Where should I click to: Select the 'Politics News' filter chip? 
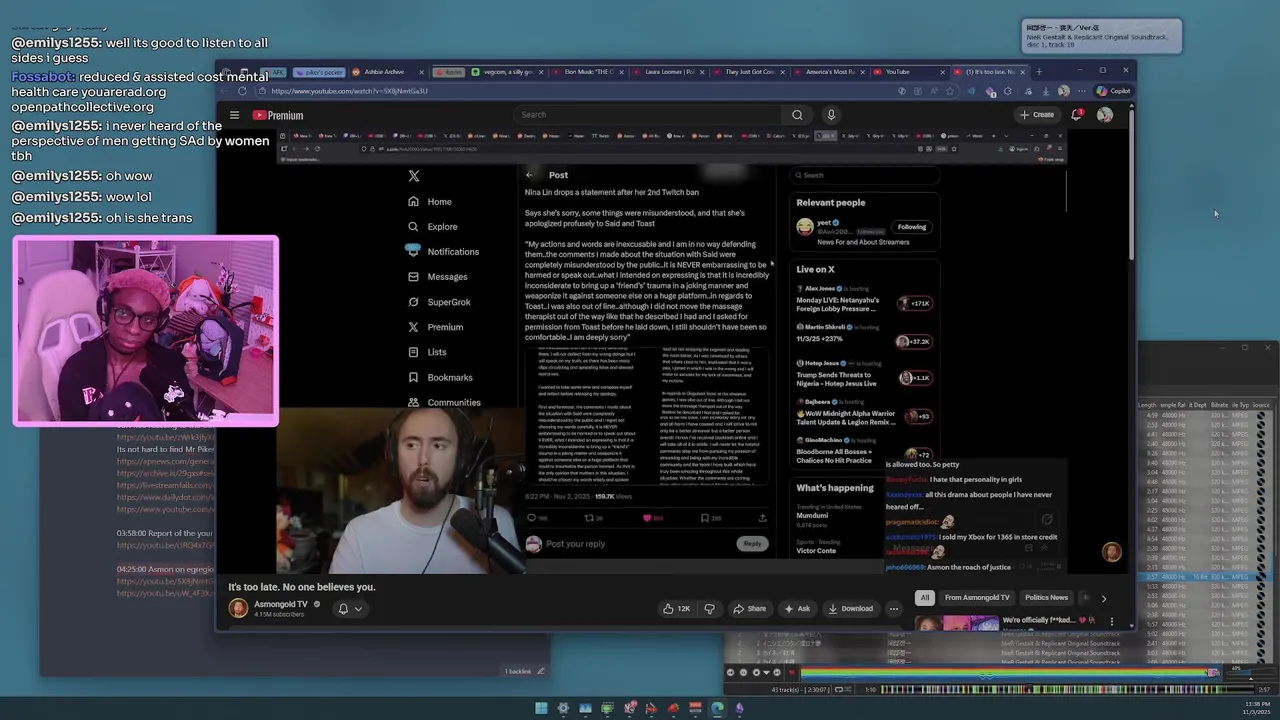pyautogui.click(x=1046, y=598)
